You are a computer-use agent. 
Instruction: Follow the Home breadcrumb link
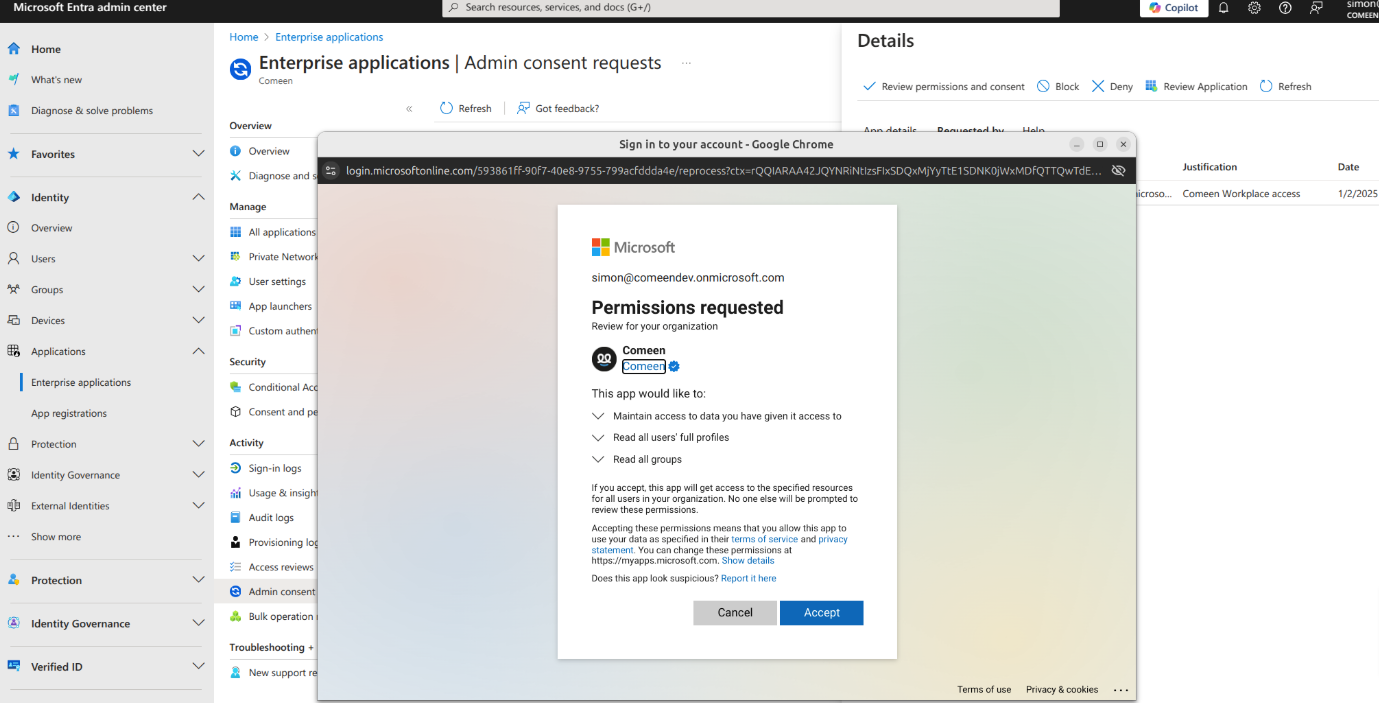pyautogui.click(x=244, y=37)
